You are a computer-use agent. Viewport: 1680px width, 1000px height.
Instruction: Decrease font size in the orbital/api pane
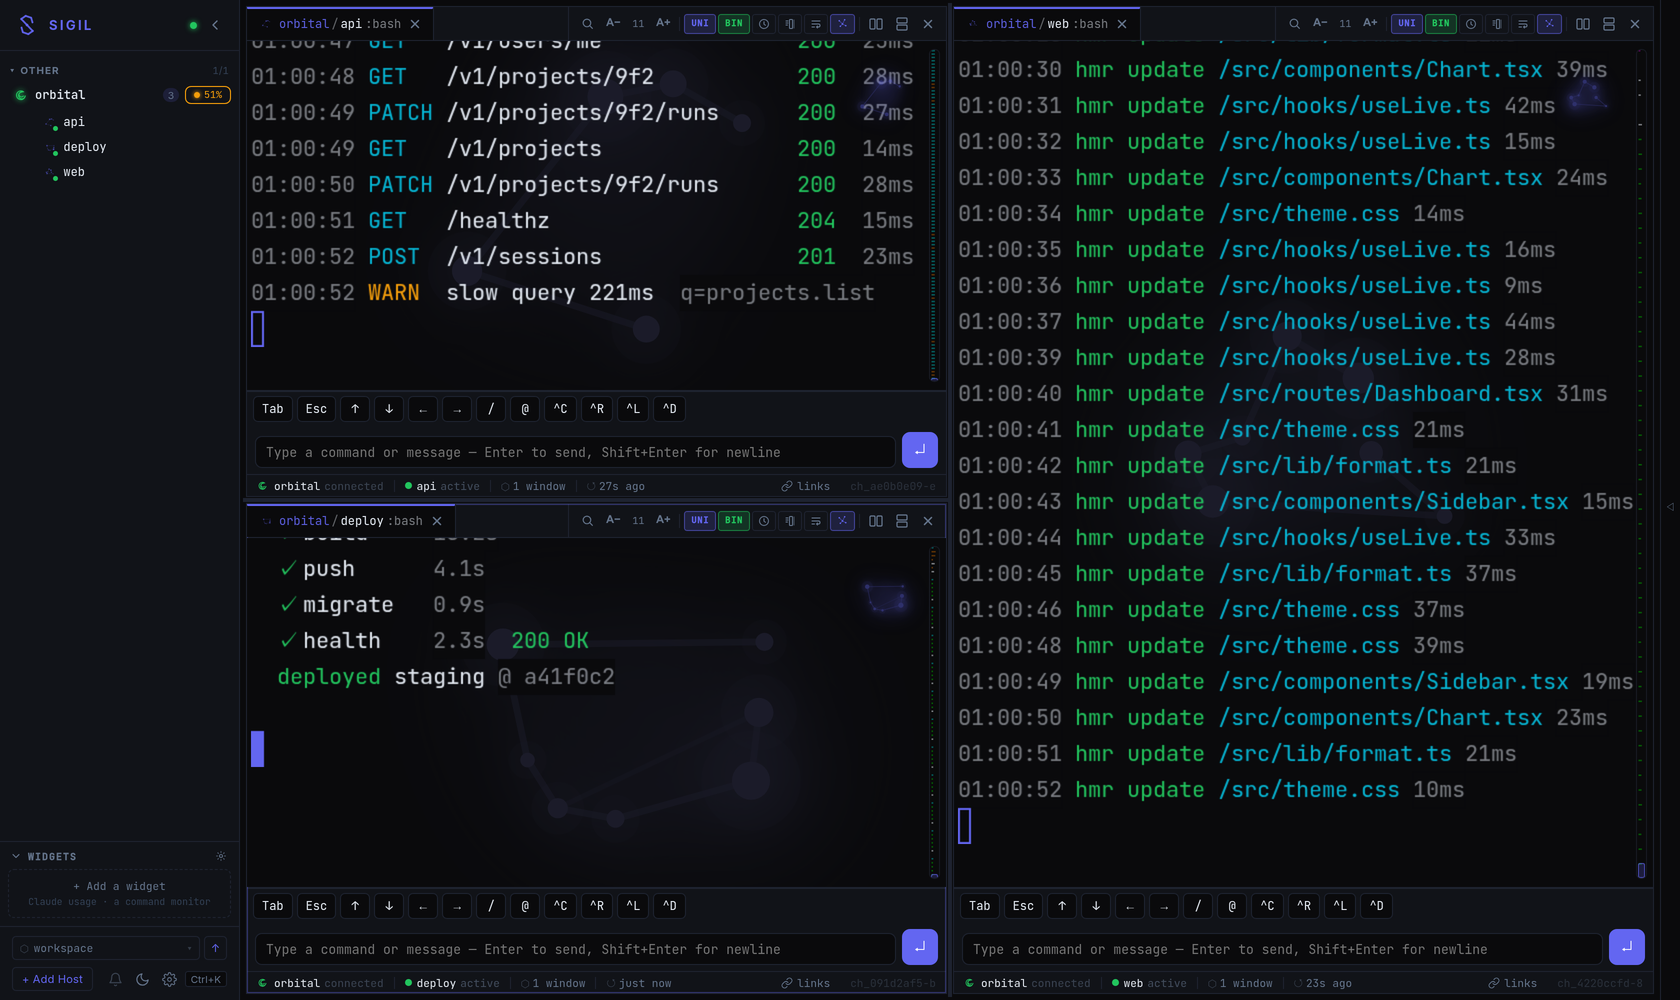[x=613, y=23]
